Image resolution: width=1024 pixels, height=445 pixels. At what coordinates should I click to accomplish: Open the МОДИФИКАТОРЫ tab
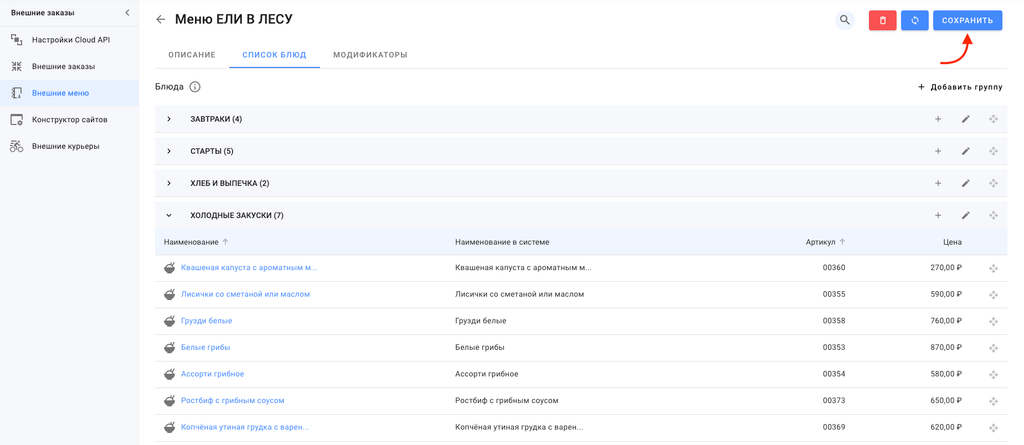[370, 55]
